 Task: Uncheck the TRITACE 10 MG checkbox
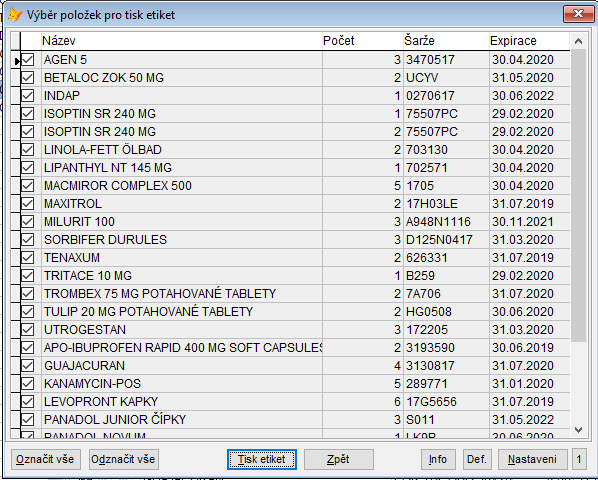[27, 275]
